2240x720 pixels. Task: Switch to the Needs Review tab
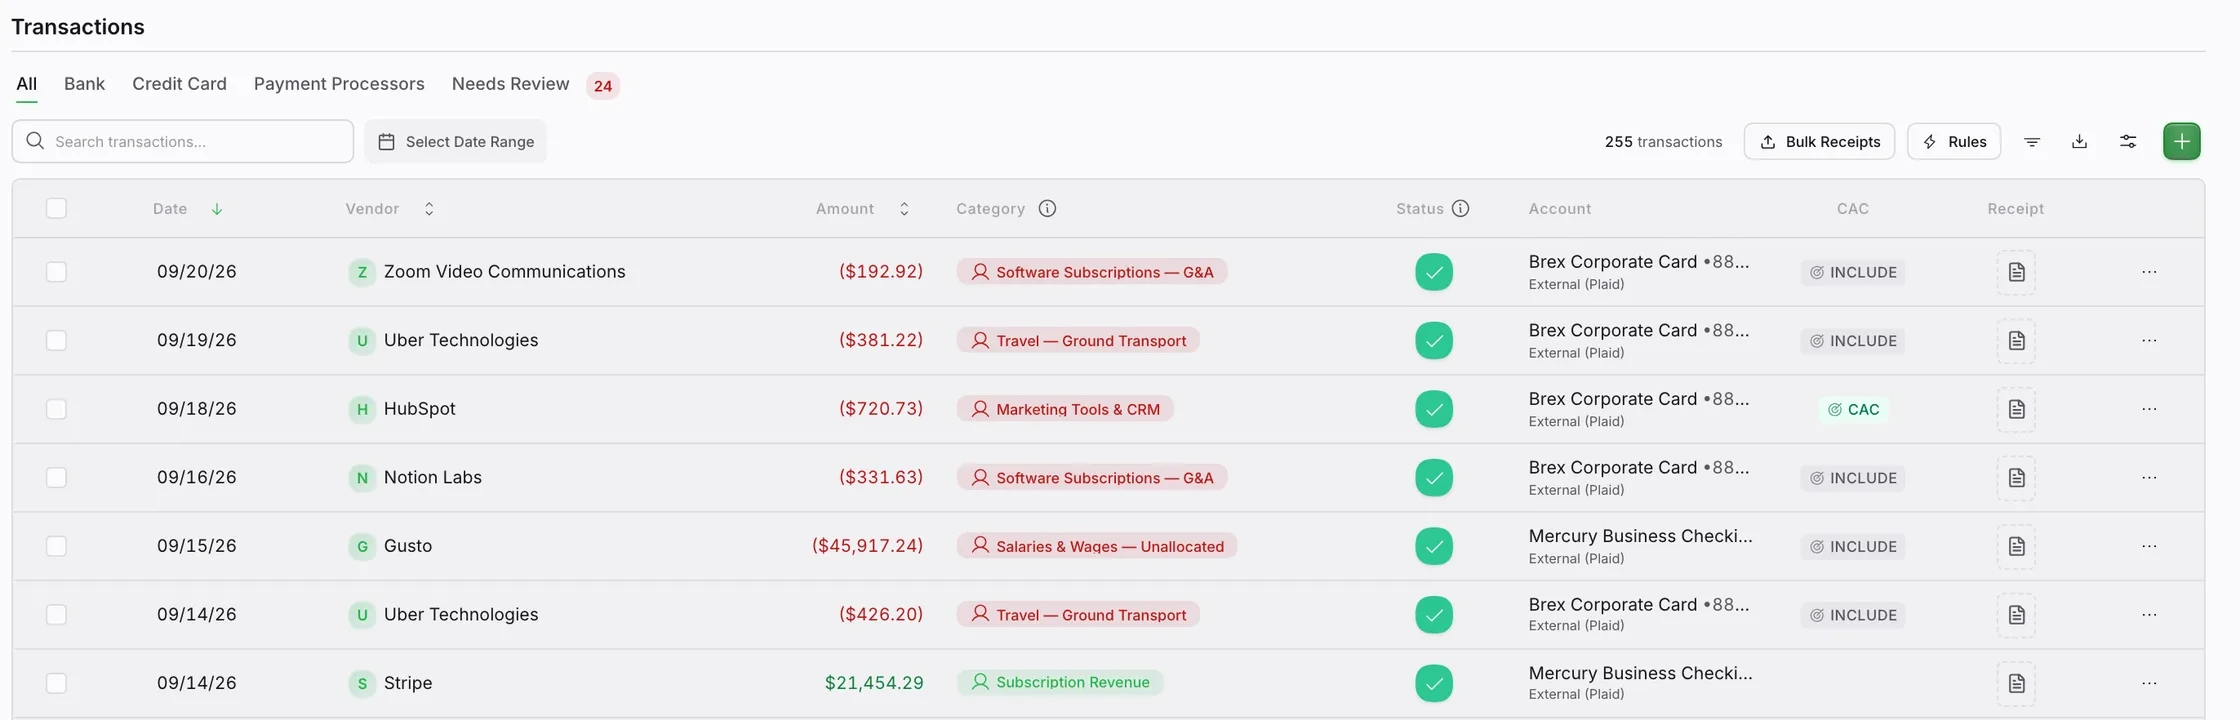coord(510,84)
